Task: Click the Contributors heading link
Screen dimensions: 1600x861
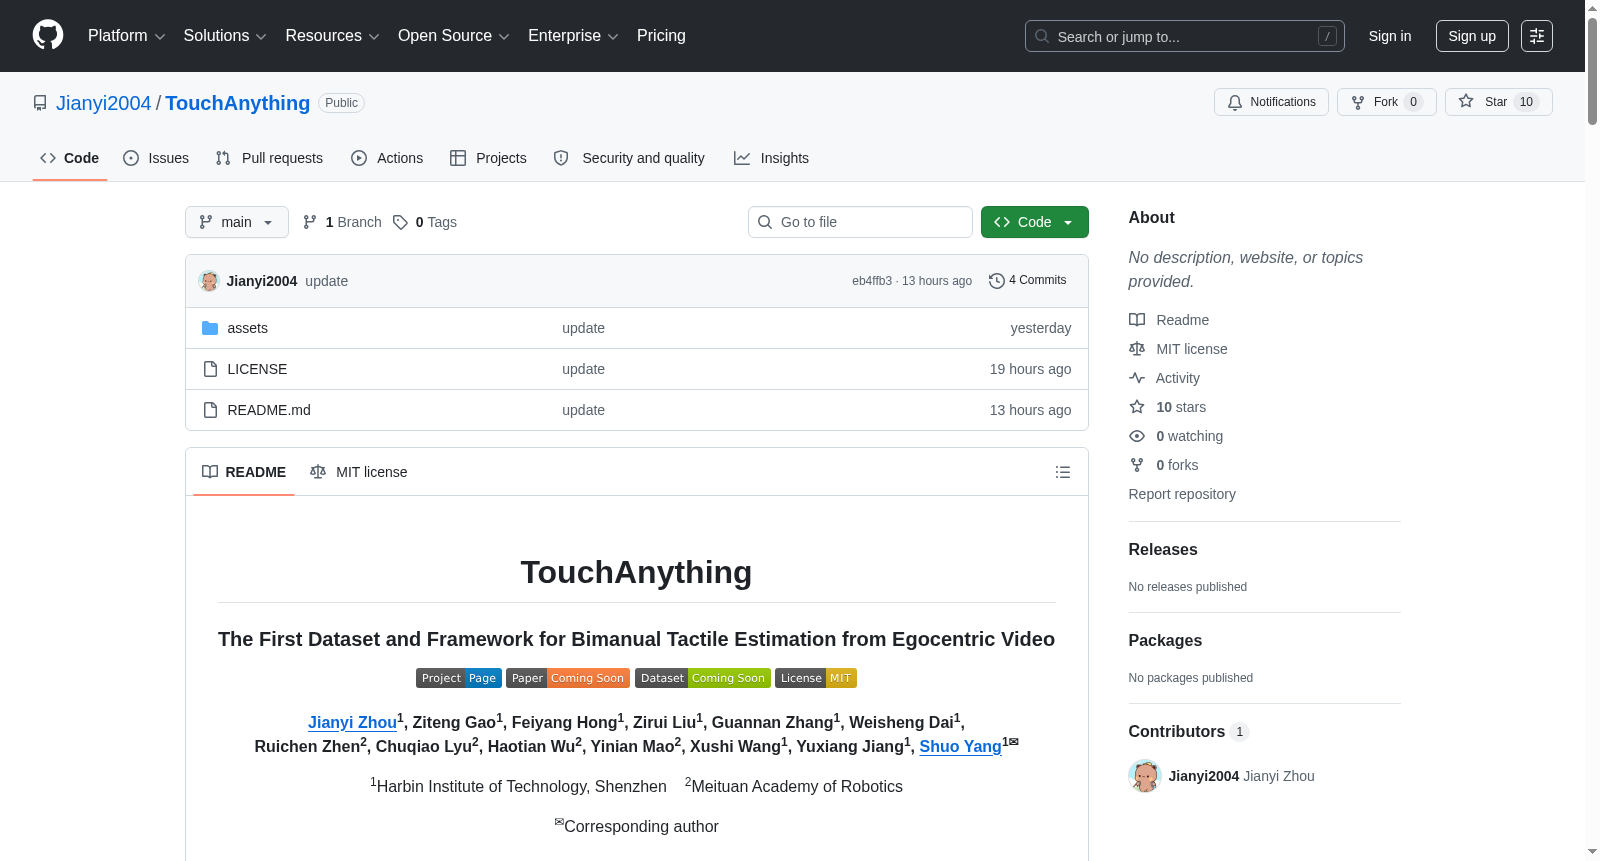Action: pos(1188,731)
